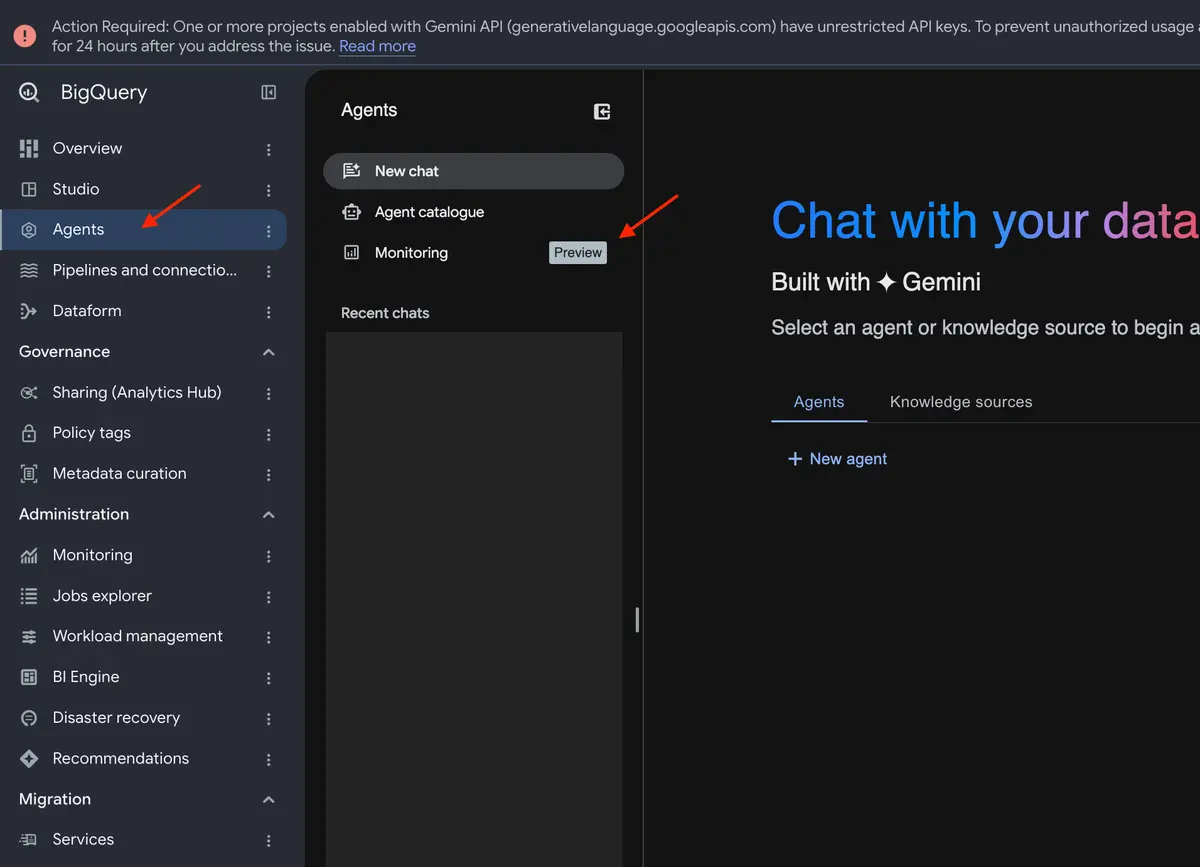1200x867 pixels.
Task: Open the more options menu for Studio
Action: (x=268, y=190)
